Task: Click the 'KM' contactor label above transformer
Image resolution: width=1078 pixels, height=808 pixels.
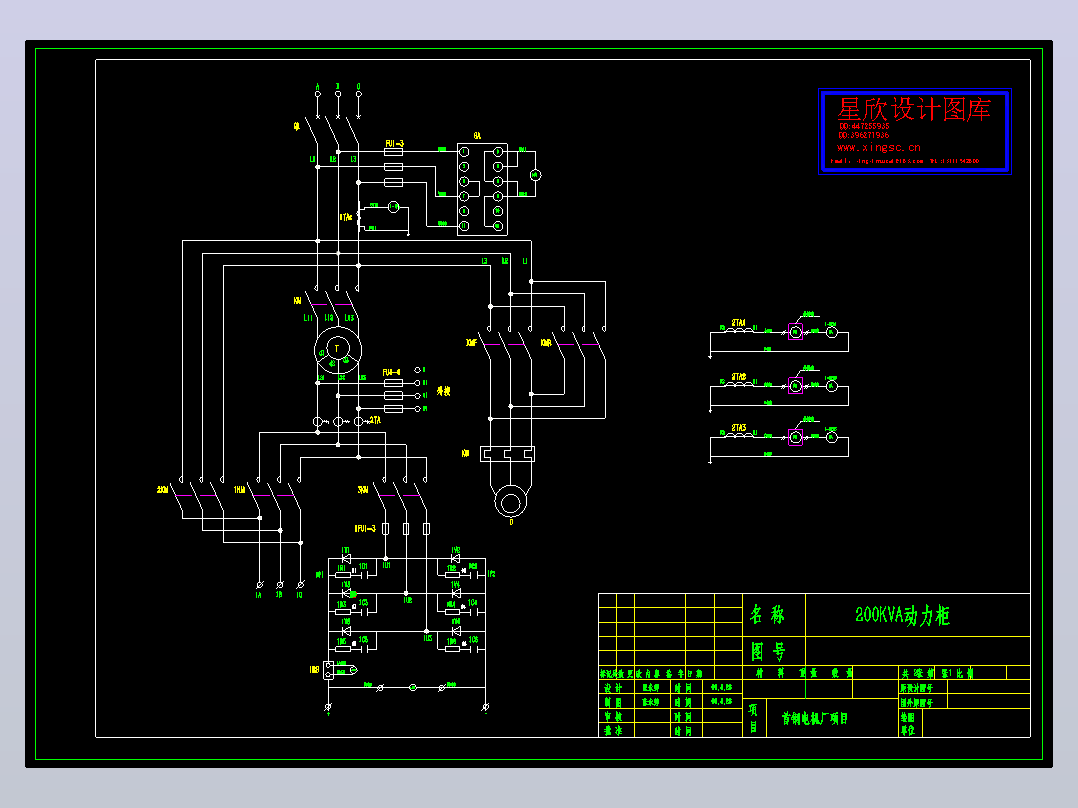Action: pyautogui.click(x=297, y=301)
